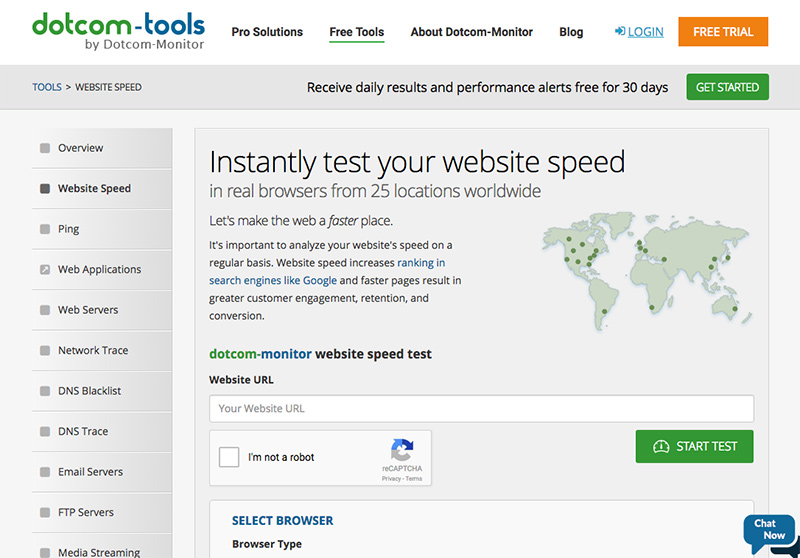Click the FREE TRIAL button
Screen dimensions: 800x558
[x=723, y=32]
